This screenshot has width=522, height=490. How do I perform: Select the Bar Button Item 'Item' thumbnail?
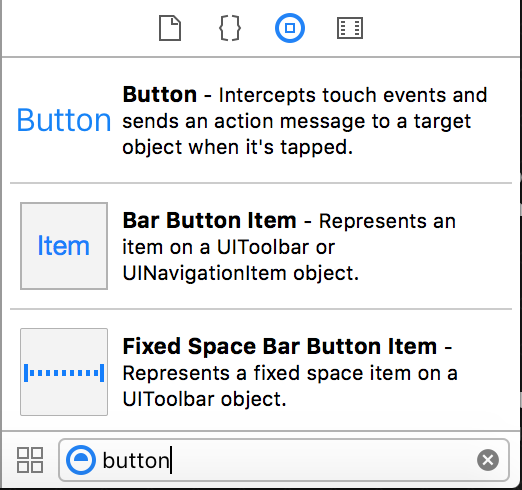[64, 246]
